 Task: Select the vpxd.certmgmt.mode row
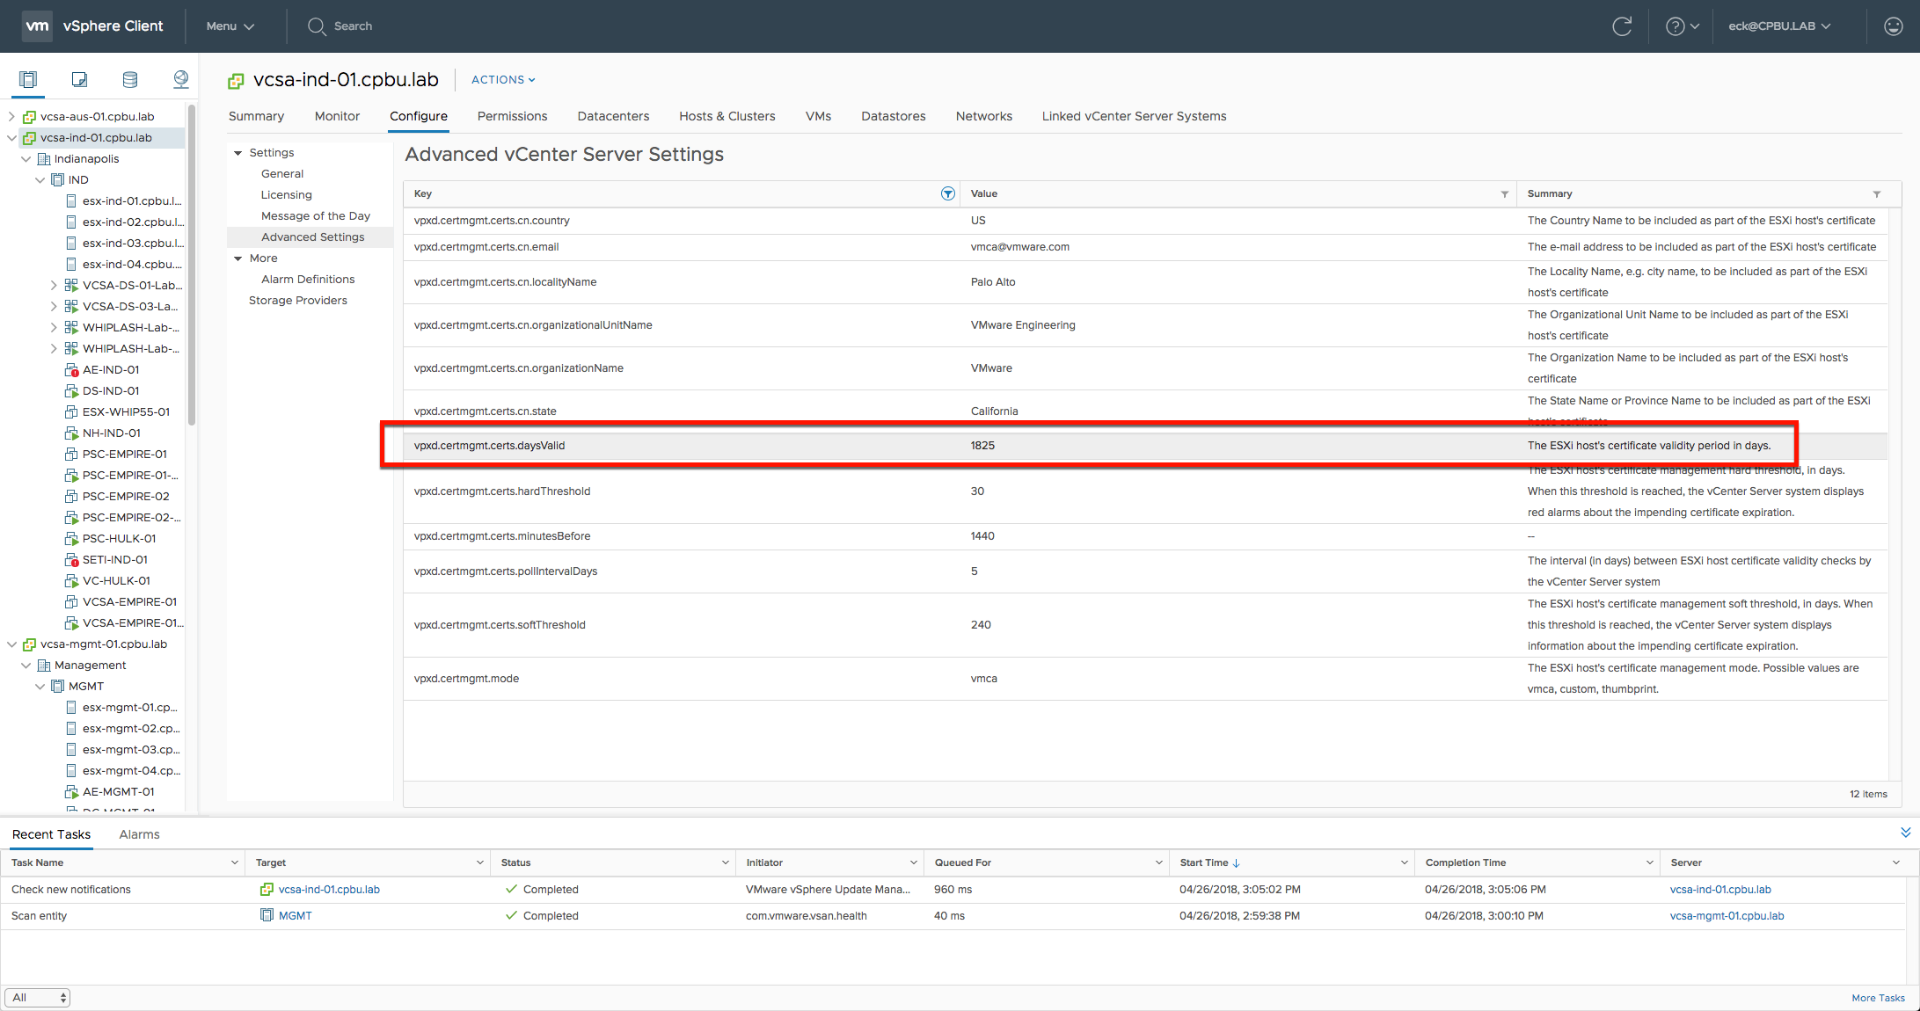(x=1146, y=678)
